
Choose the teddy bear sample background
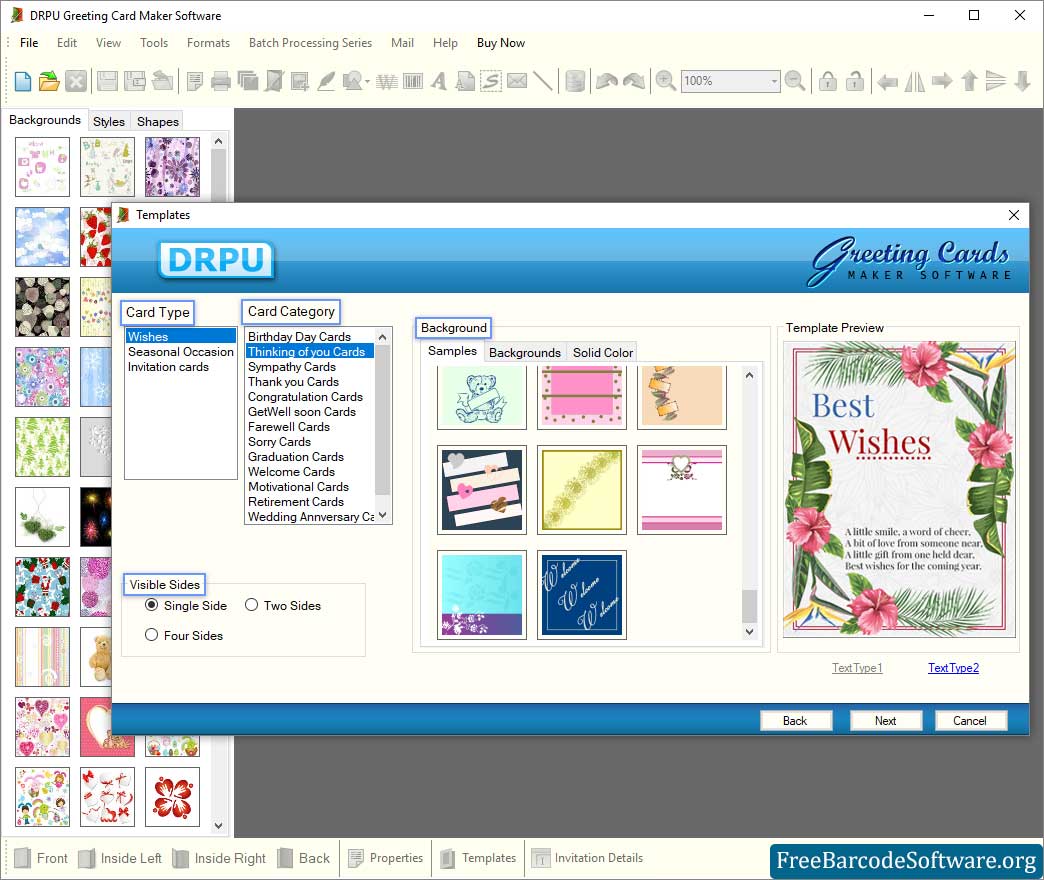481,396
